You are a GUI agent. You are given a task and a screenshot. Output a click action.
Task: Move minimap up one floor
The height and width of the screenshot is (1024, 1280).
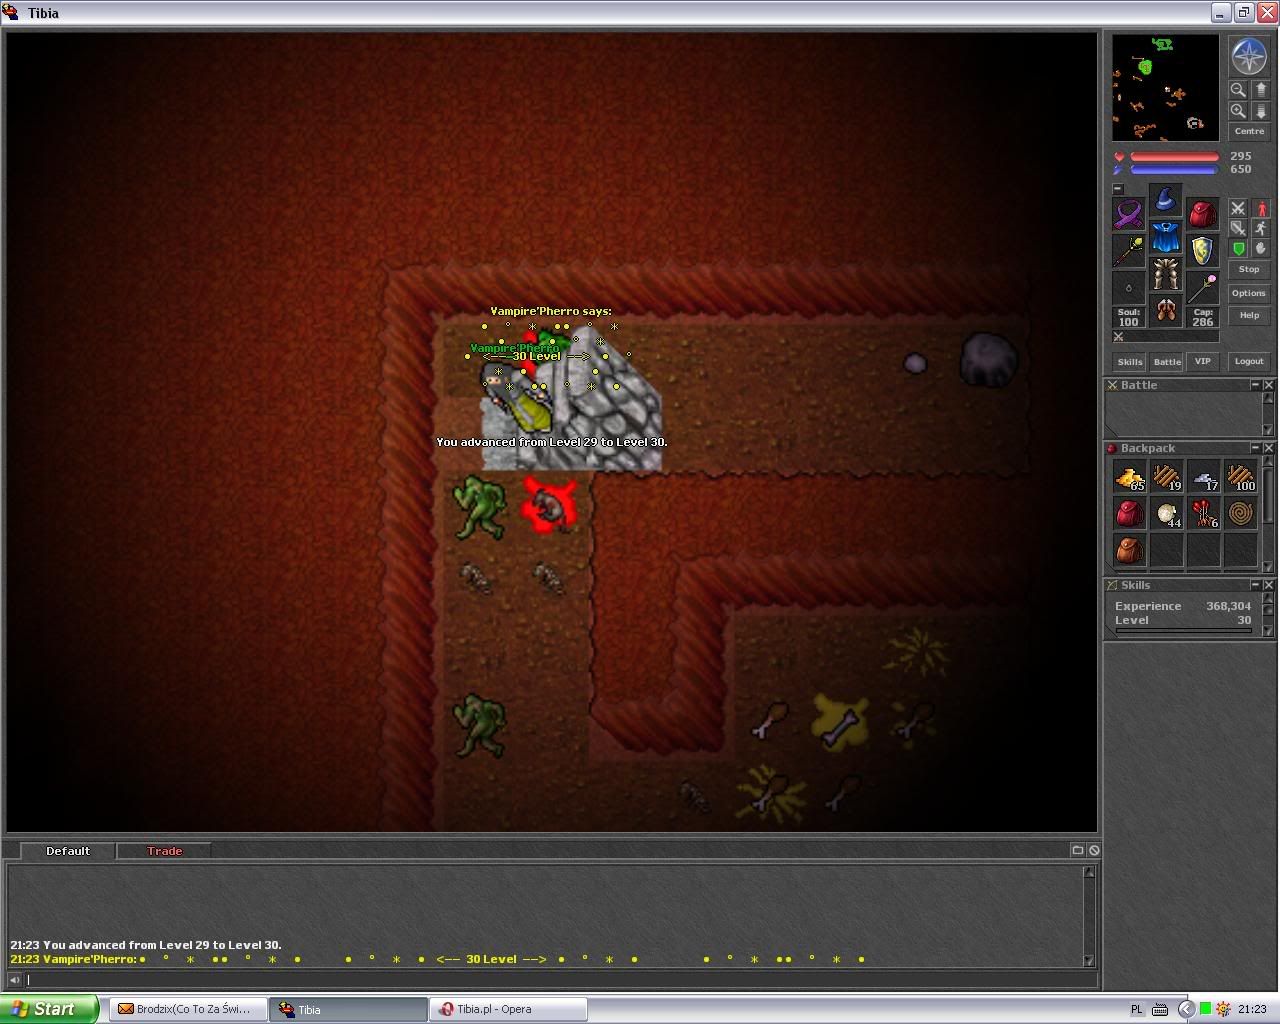point(1260,90)
